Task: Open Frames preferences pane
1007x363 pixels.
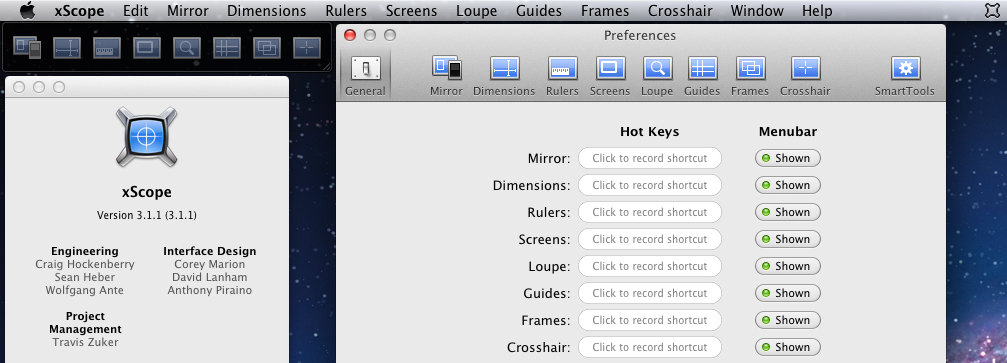Action: coord(749,76)
